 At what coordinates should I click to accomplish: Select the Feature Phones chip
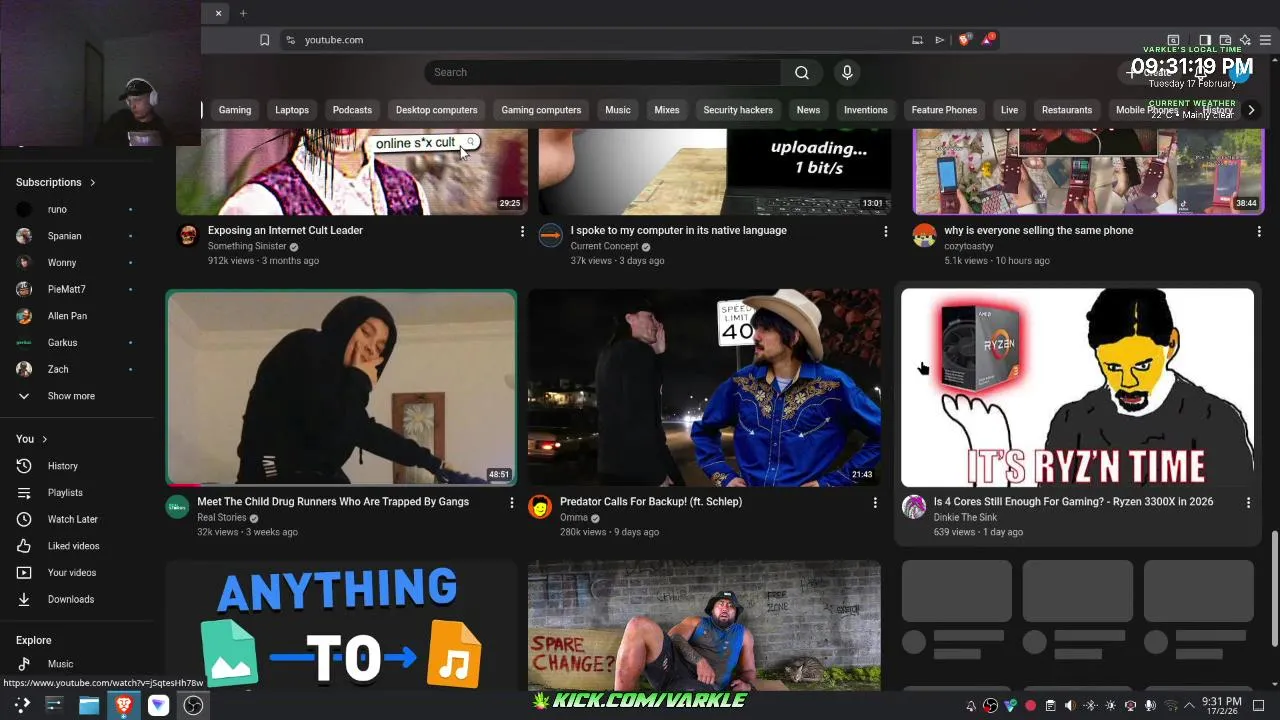point(944,110)
